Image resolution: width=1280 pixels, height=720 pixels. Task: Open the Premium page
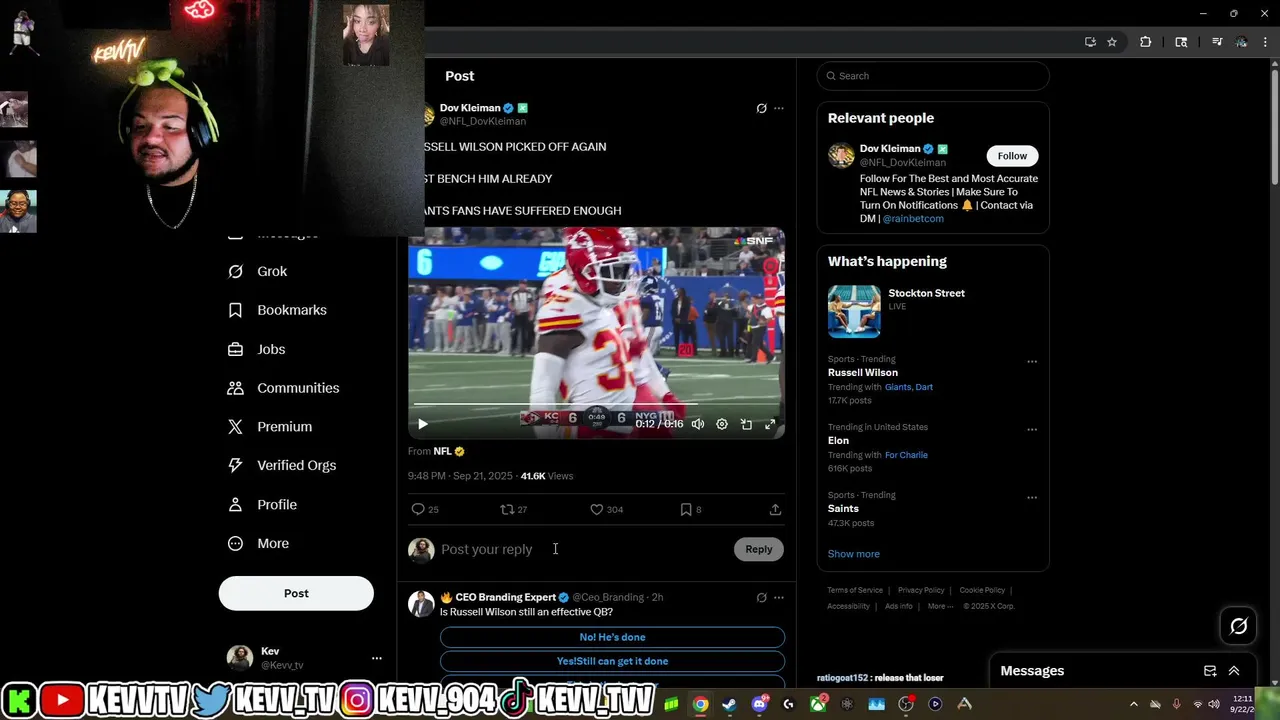(x=269, y=426)
